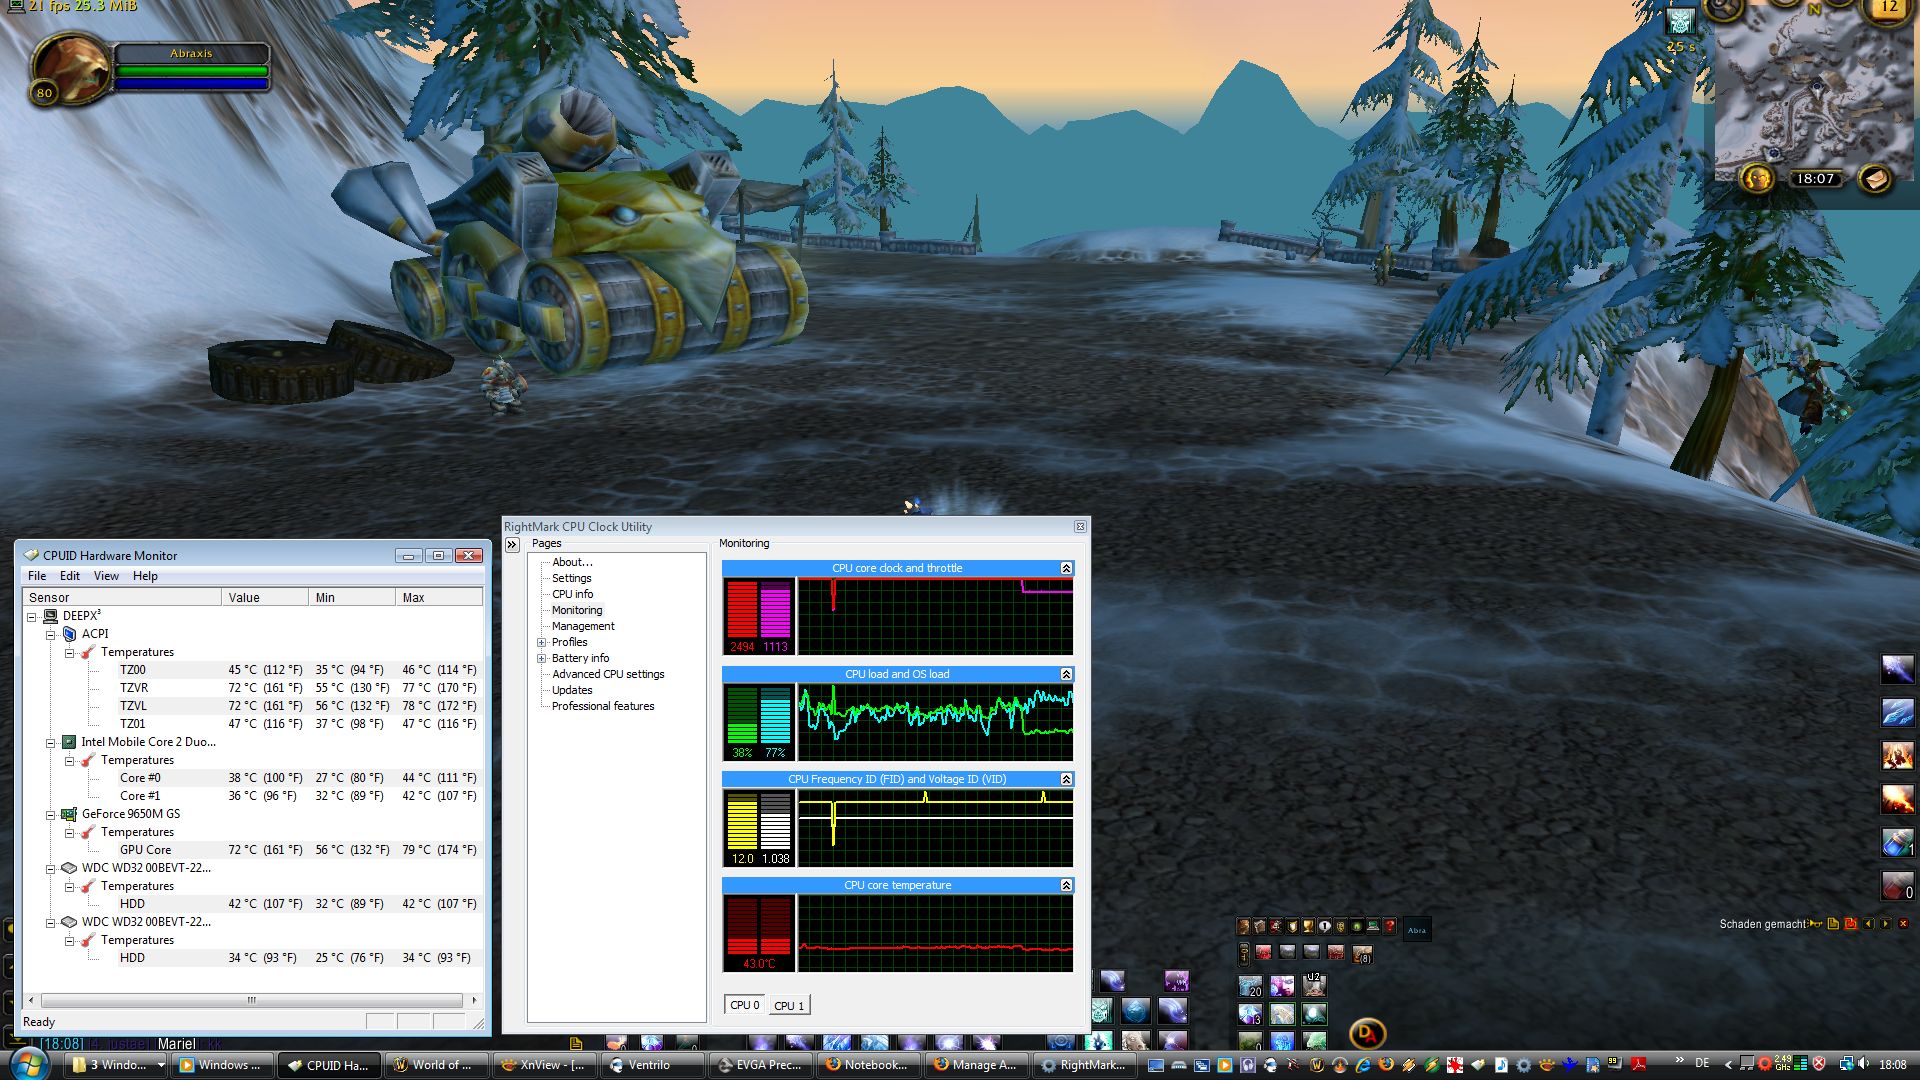1920x1080 pixels.
Task: Click the horn icon beside Schaden gemacht
Action: [x=1816, y=924]
